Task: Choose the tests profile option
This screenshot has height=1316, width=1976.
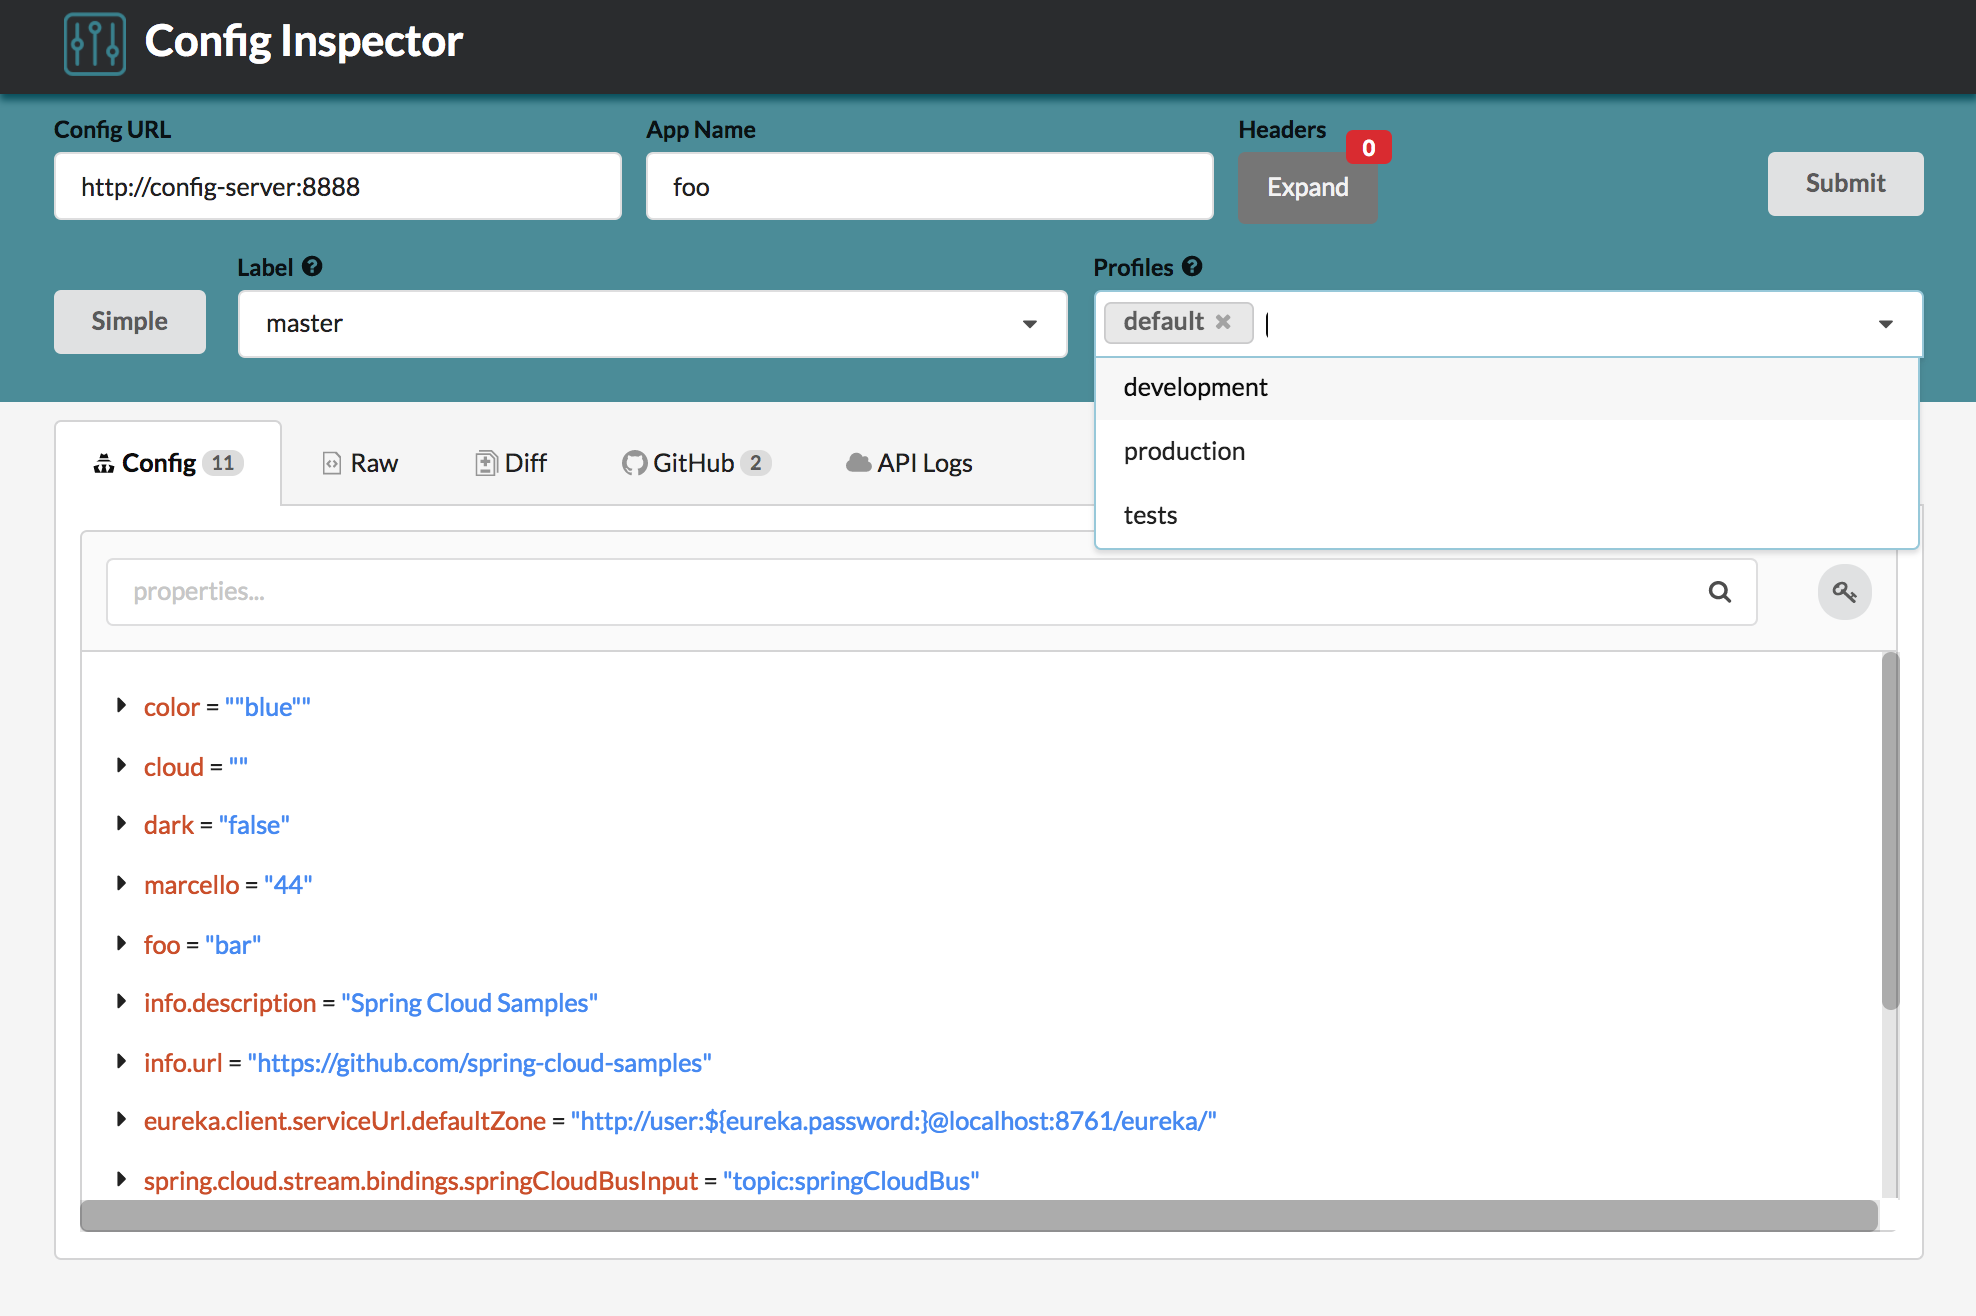Action: 1150,516
